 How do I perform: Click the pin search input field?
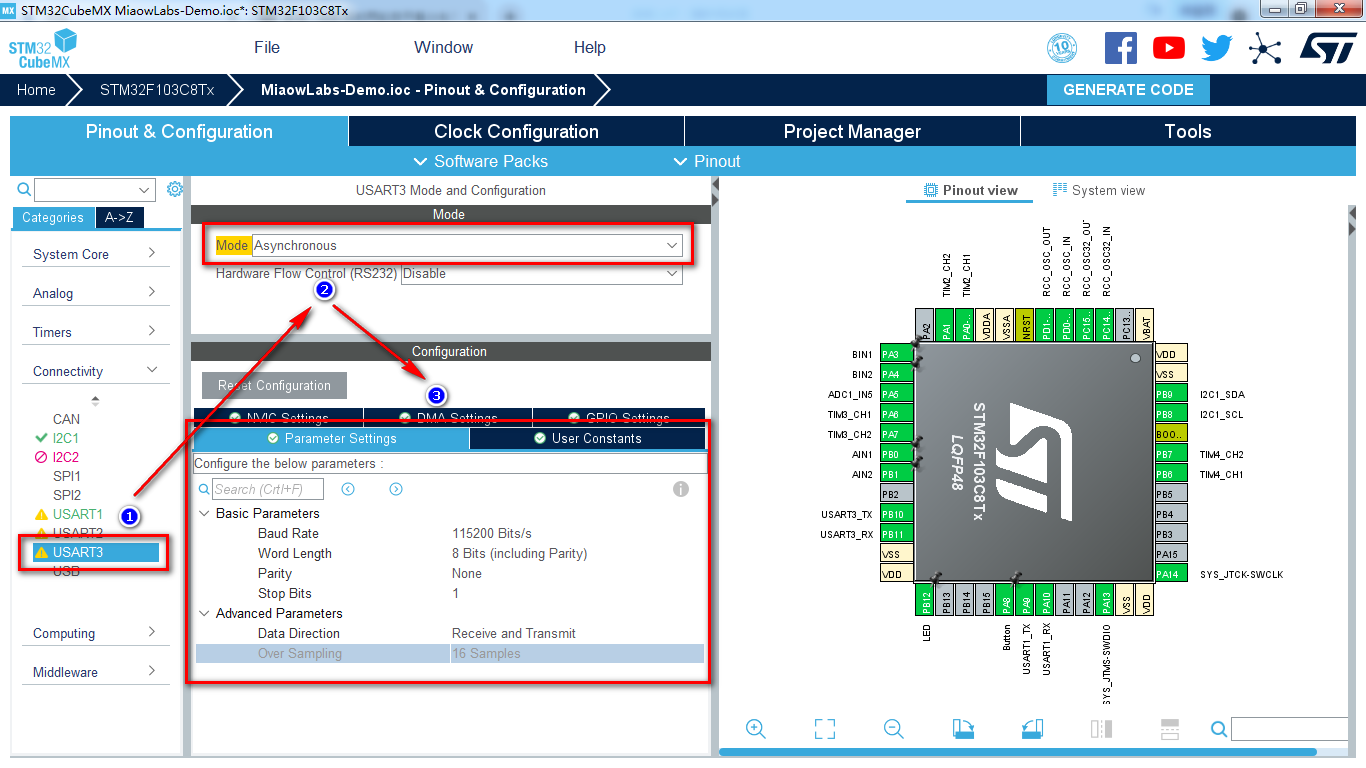coord(1288,729)
